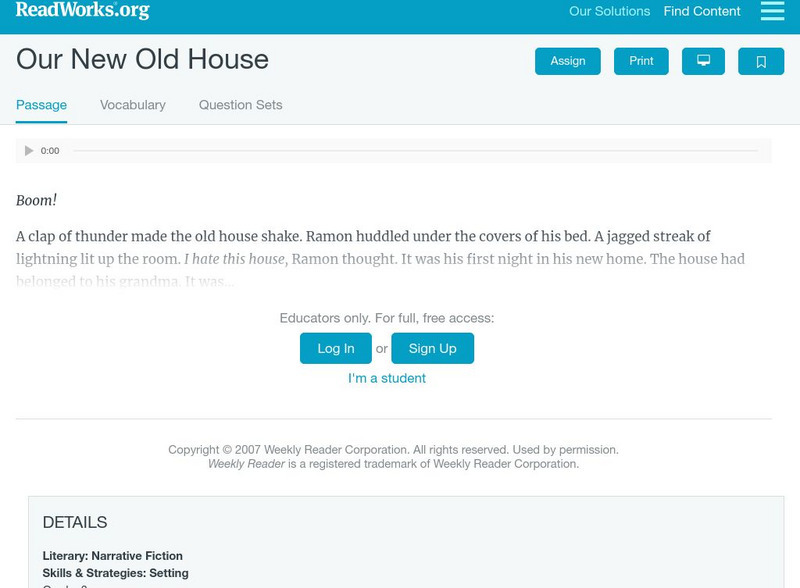Viewport: 800px width, 588px height.
Task: Click the play triangle on the audio player
Action: click(x=28, y=150)
